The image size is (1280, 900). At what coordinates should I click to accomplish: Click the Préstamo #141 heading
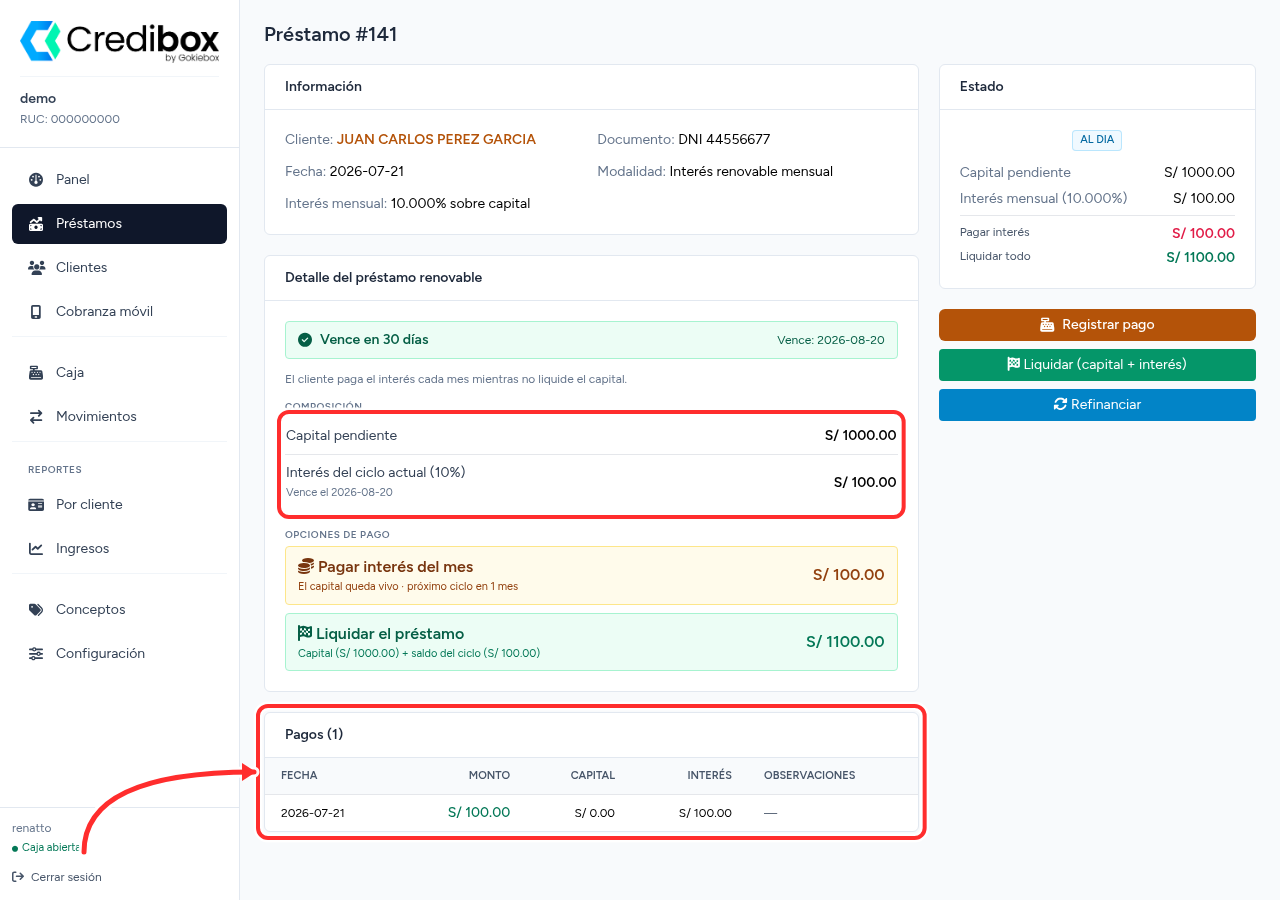tap(331, 35)
